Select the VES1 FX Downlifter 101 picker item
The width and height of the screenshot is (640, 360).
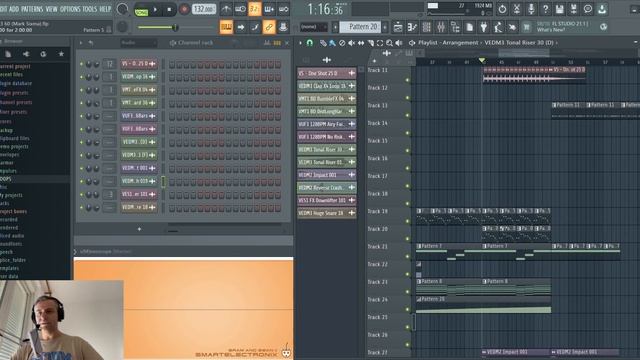[327, 200]
